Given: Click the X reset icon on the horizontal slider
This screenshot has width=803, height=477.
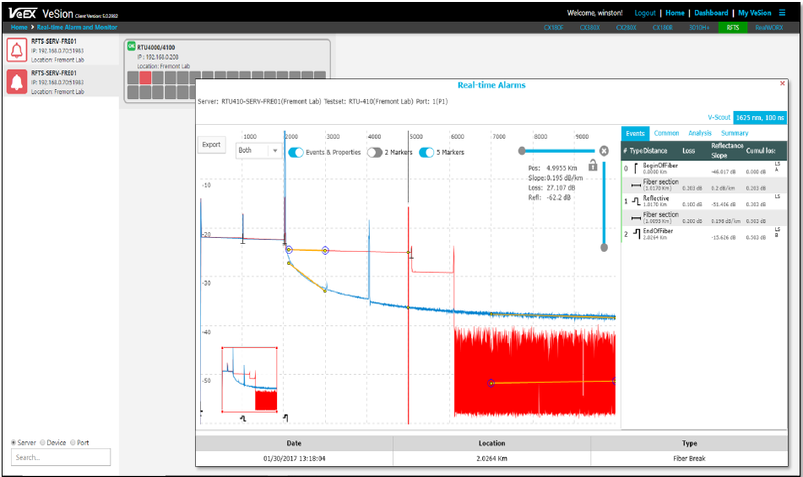Looking at the screenshot, I should coord(604,150).
